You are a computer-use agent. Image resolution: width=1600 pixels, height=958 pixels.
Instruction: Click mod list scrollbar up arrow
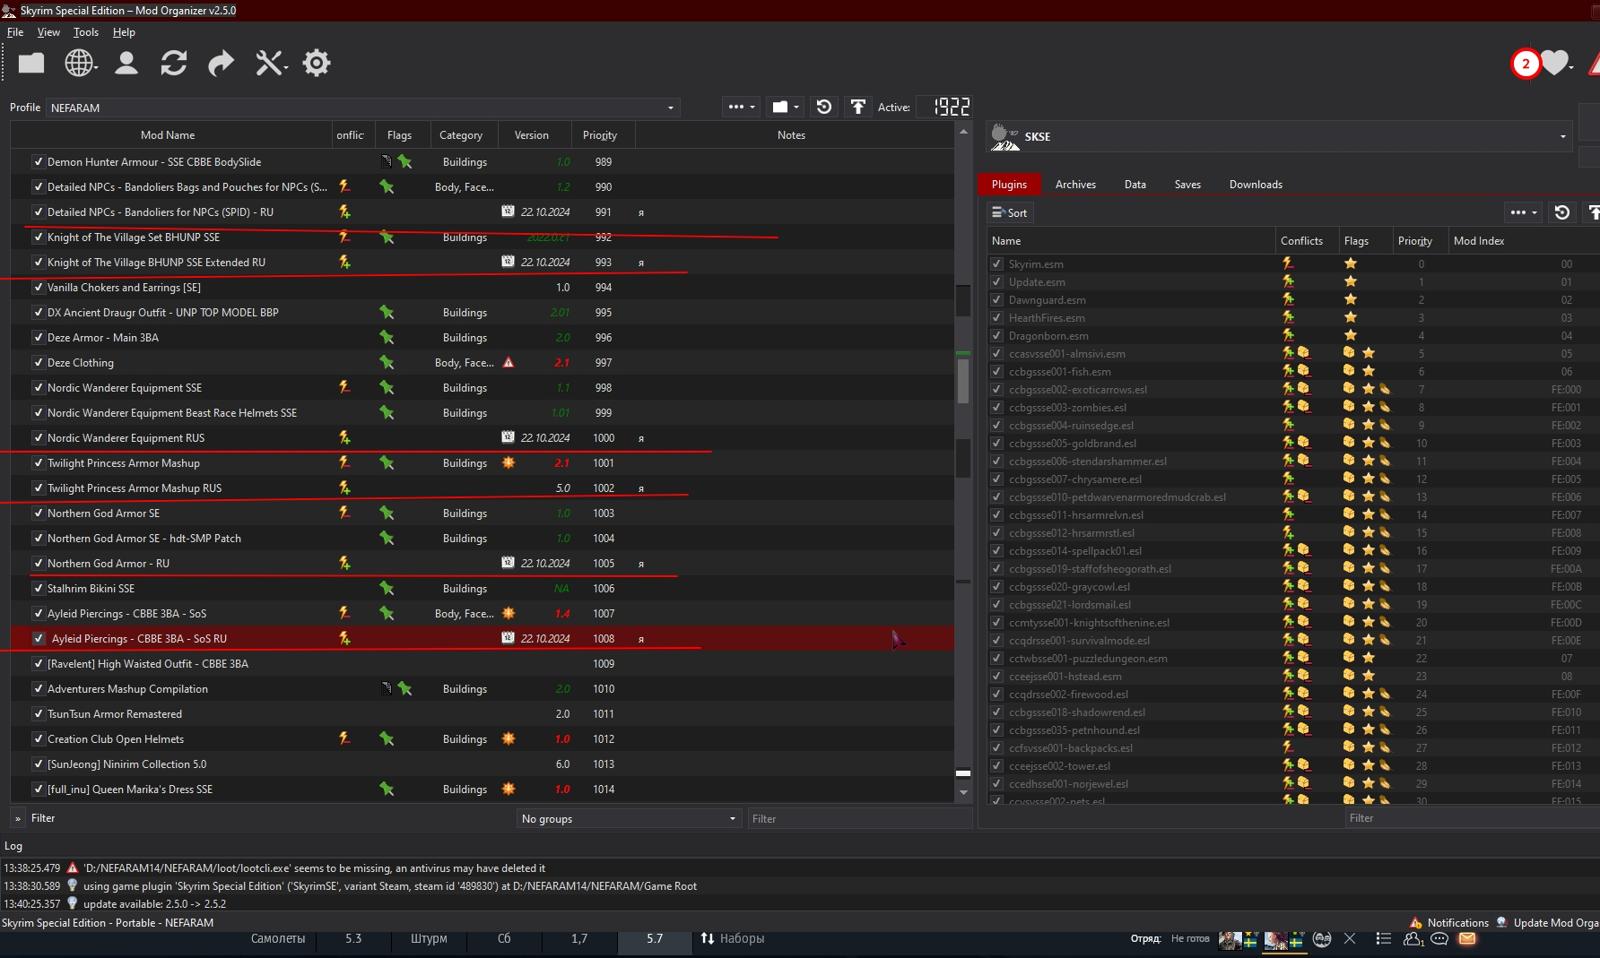(963, 131)
